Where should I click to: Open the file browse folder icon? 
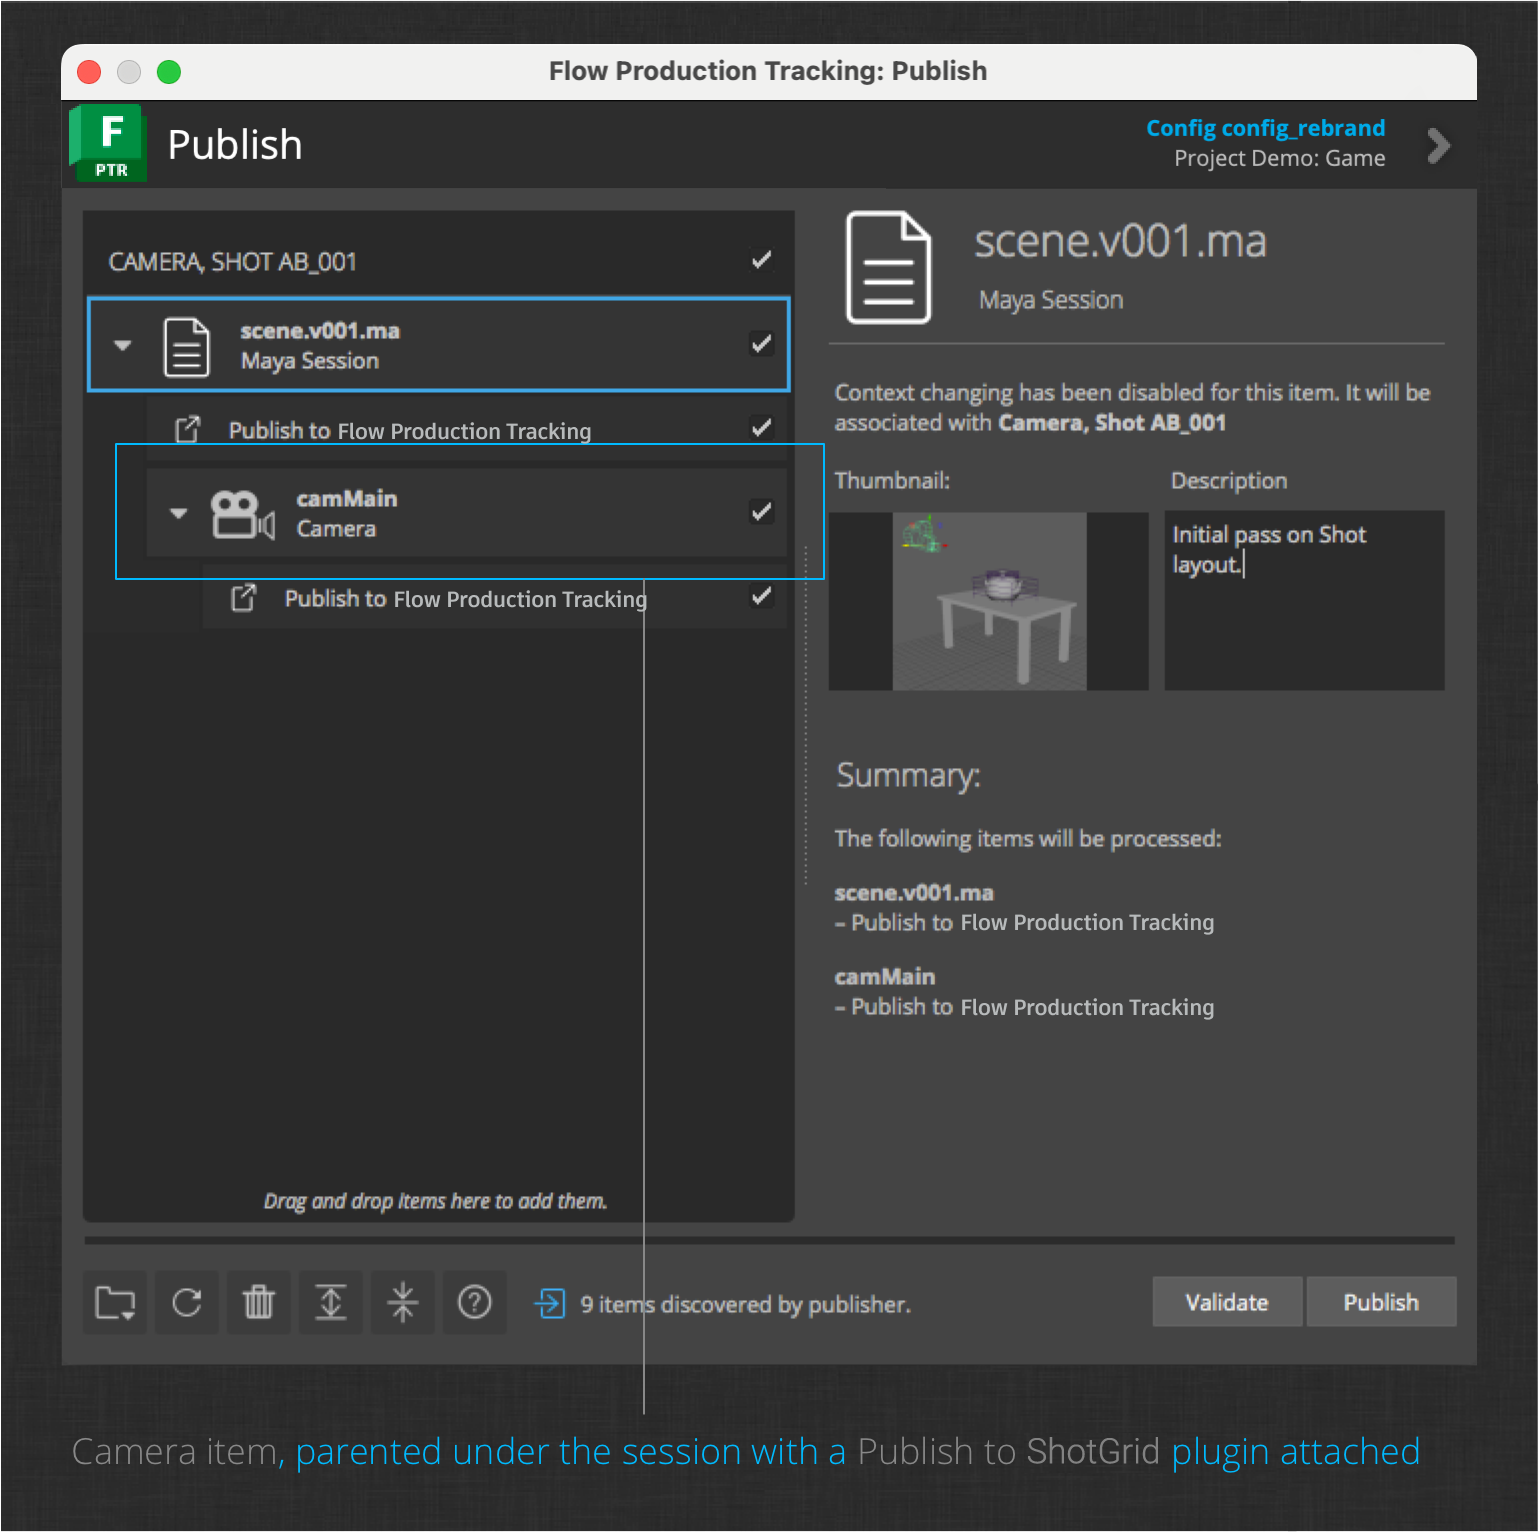(x=115, y=1303)
